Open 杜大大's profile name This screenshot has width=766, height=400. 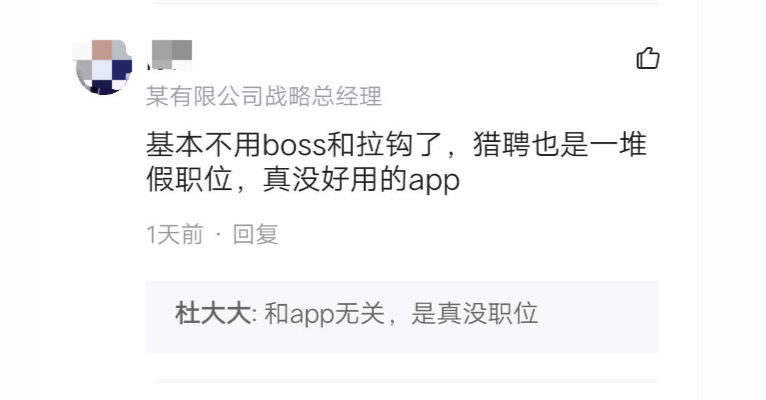tap(213, 314)
